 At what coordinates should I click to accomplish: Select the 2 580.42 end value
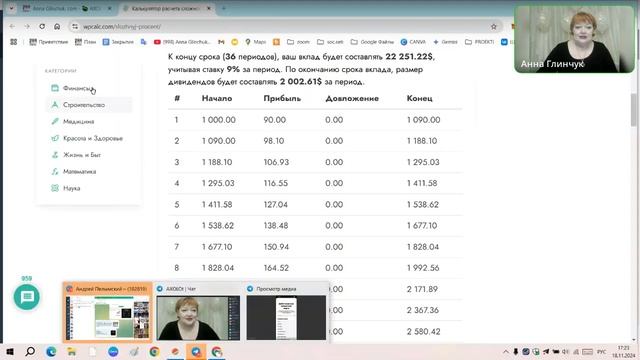[423, 331]
